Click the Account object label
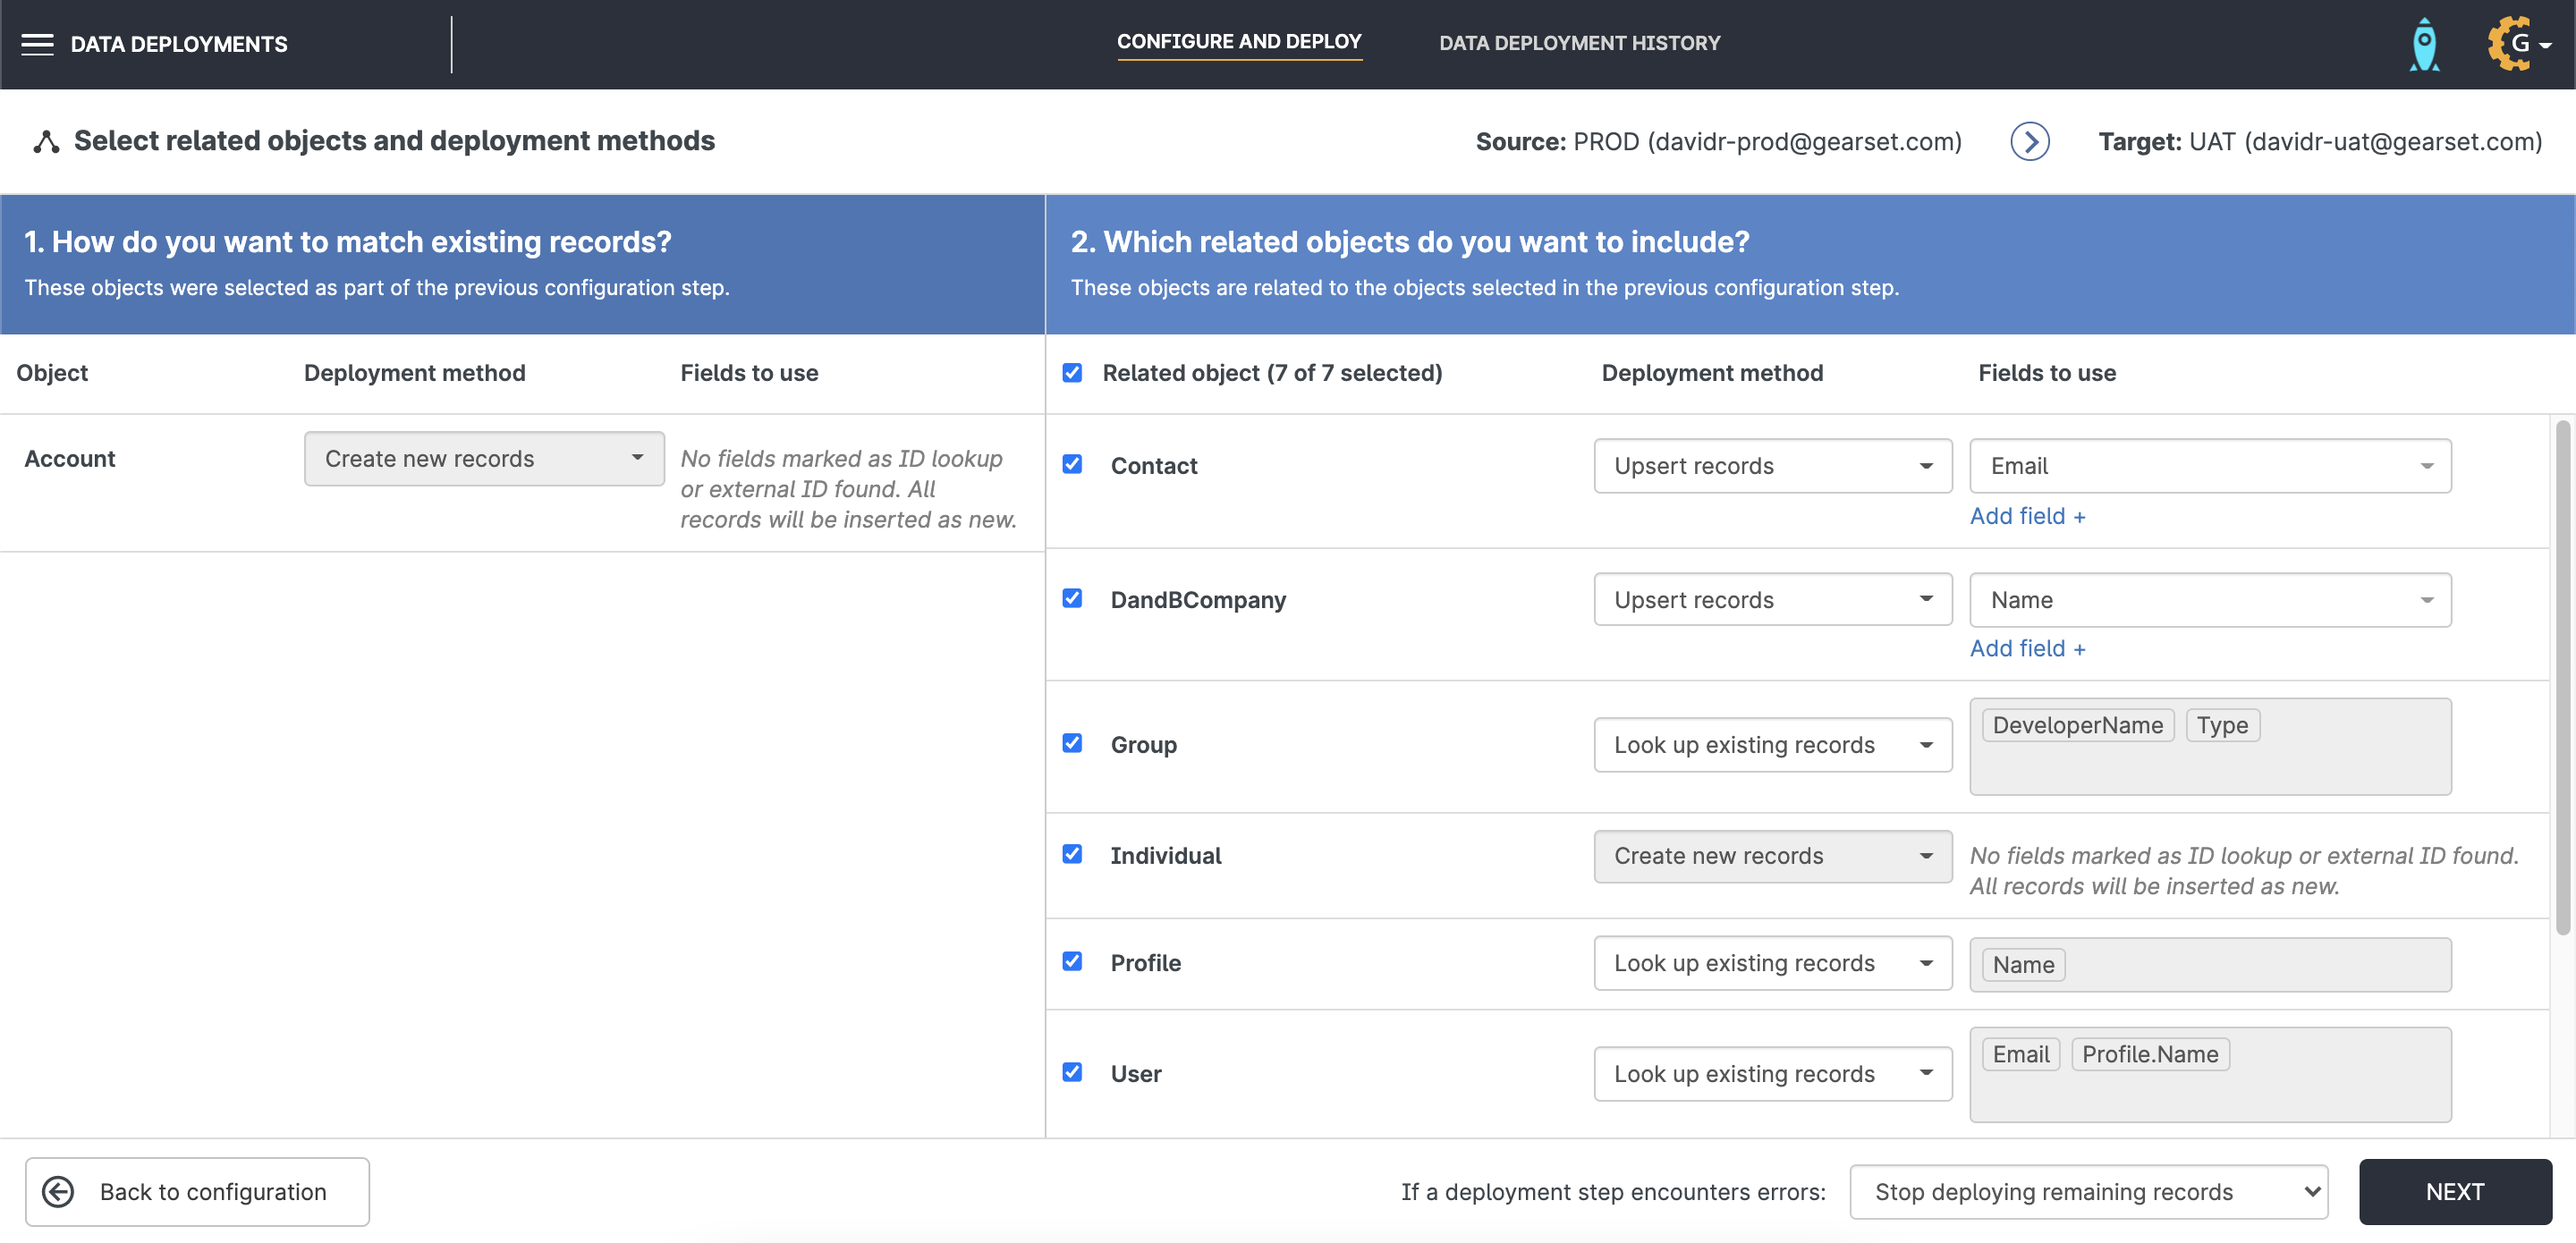The height and width of the screenshot is (1243, 2576). (x=70, y=459)
